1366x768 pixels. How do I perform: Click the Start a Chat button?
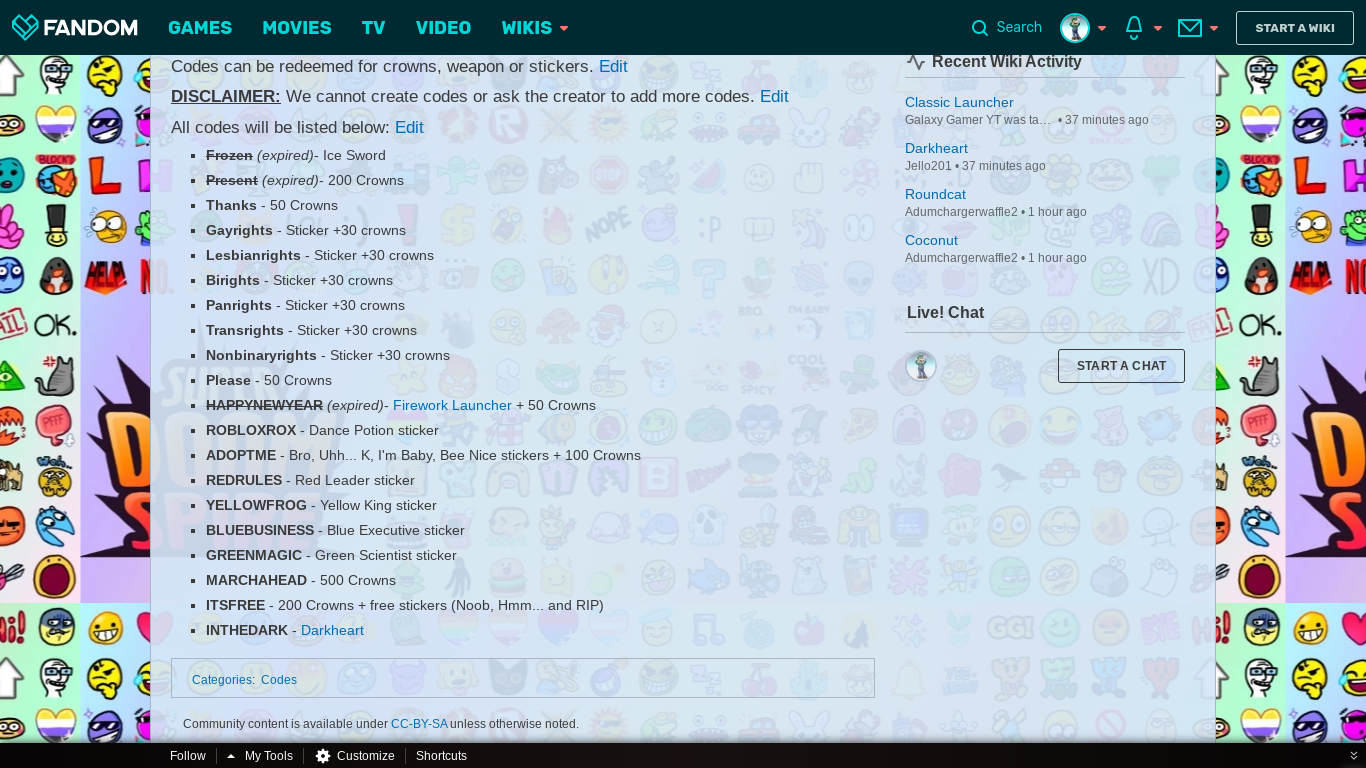point(1121,366)
